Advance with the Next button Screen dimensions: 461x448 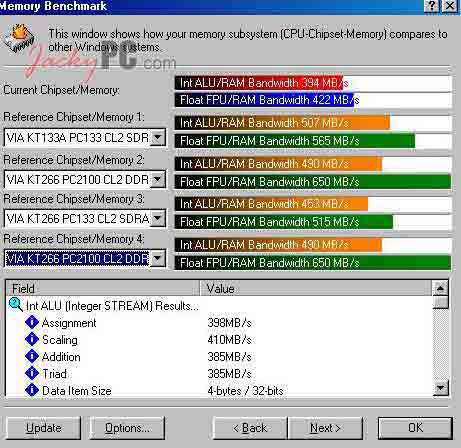click(x=325, y=428)
